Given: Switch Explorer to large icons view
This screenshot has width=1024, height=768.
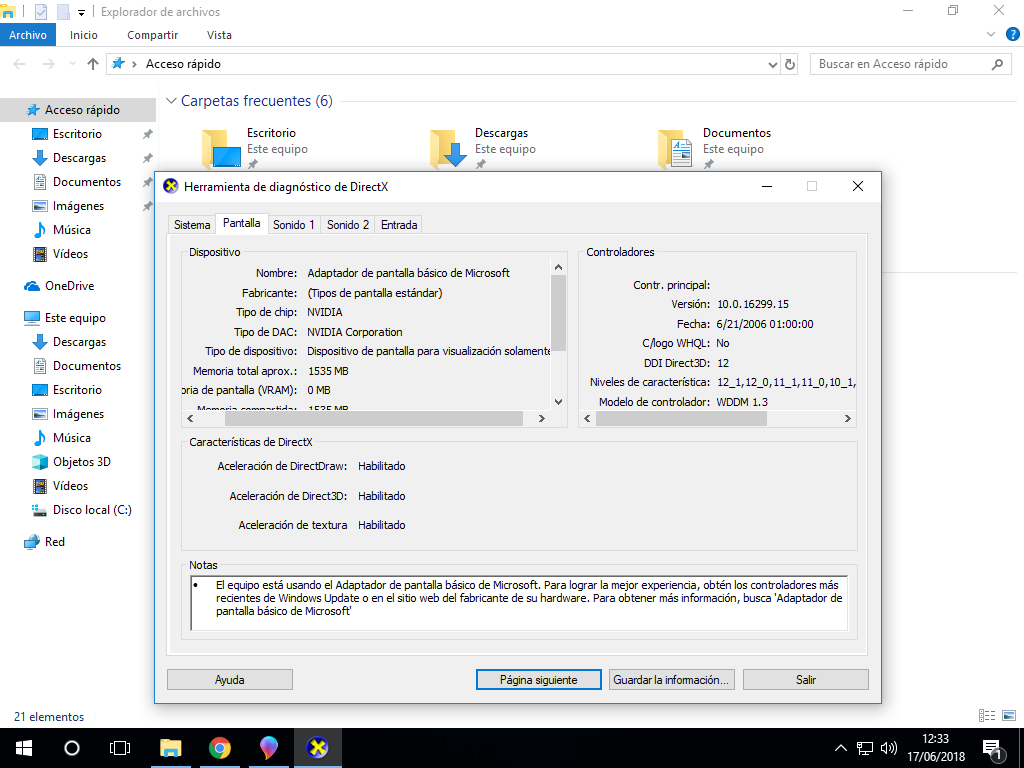Looking at the screenshot, I should 1009,716.
